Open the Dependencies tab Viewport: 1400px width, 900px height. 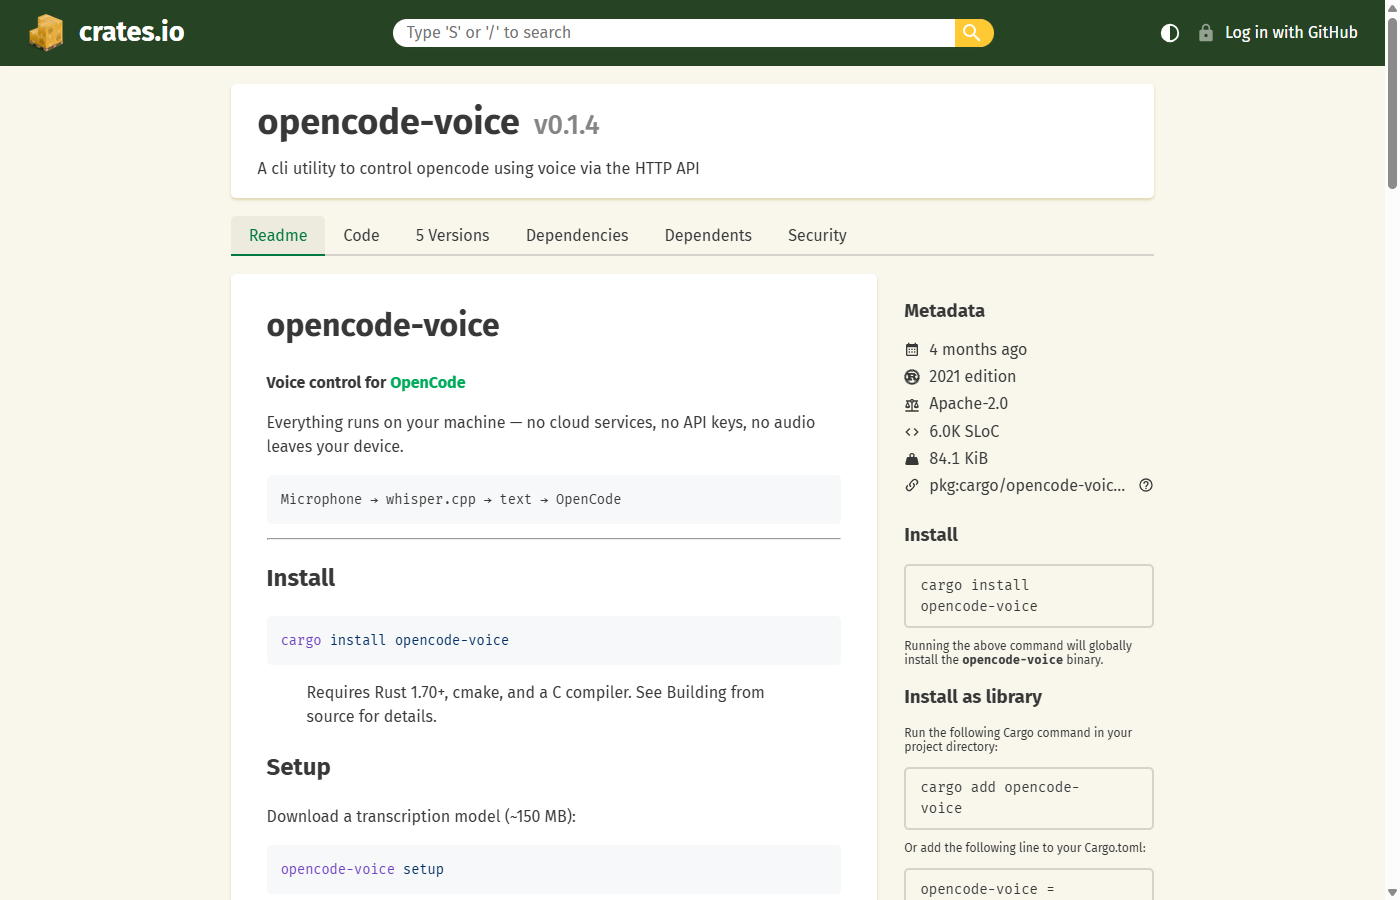pyautogui.click(x=577, y=236)
